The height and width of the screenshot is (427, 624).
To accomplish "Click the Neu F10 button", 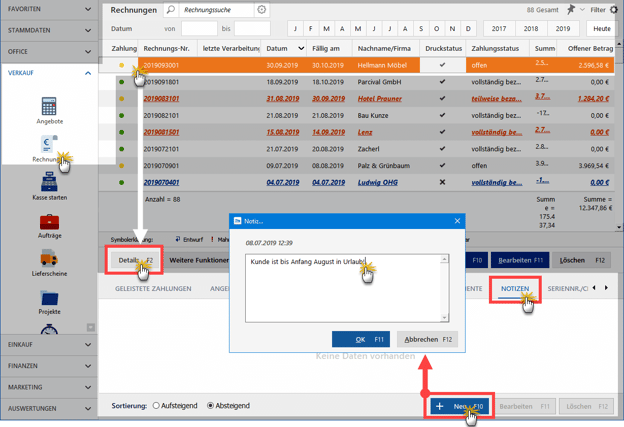I will tap(459, 407).
